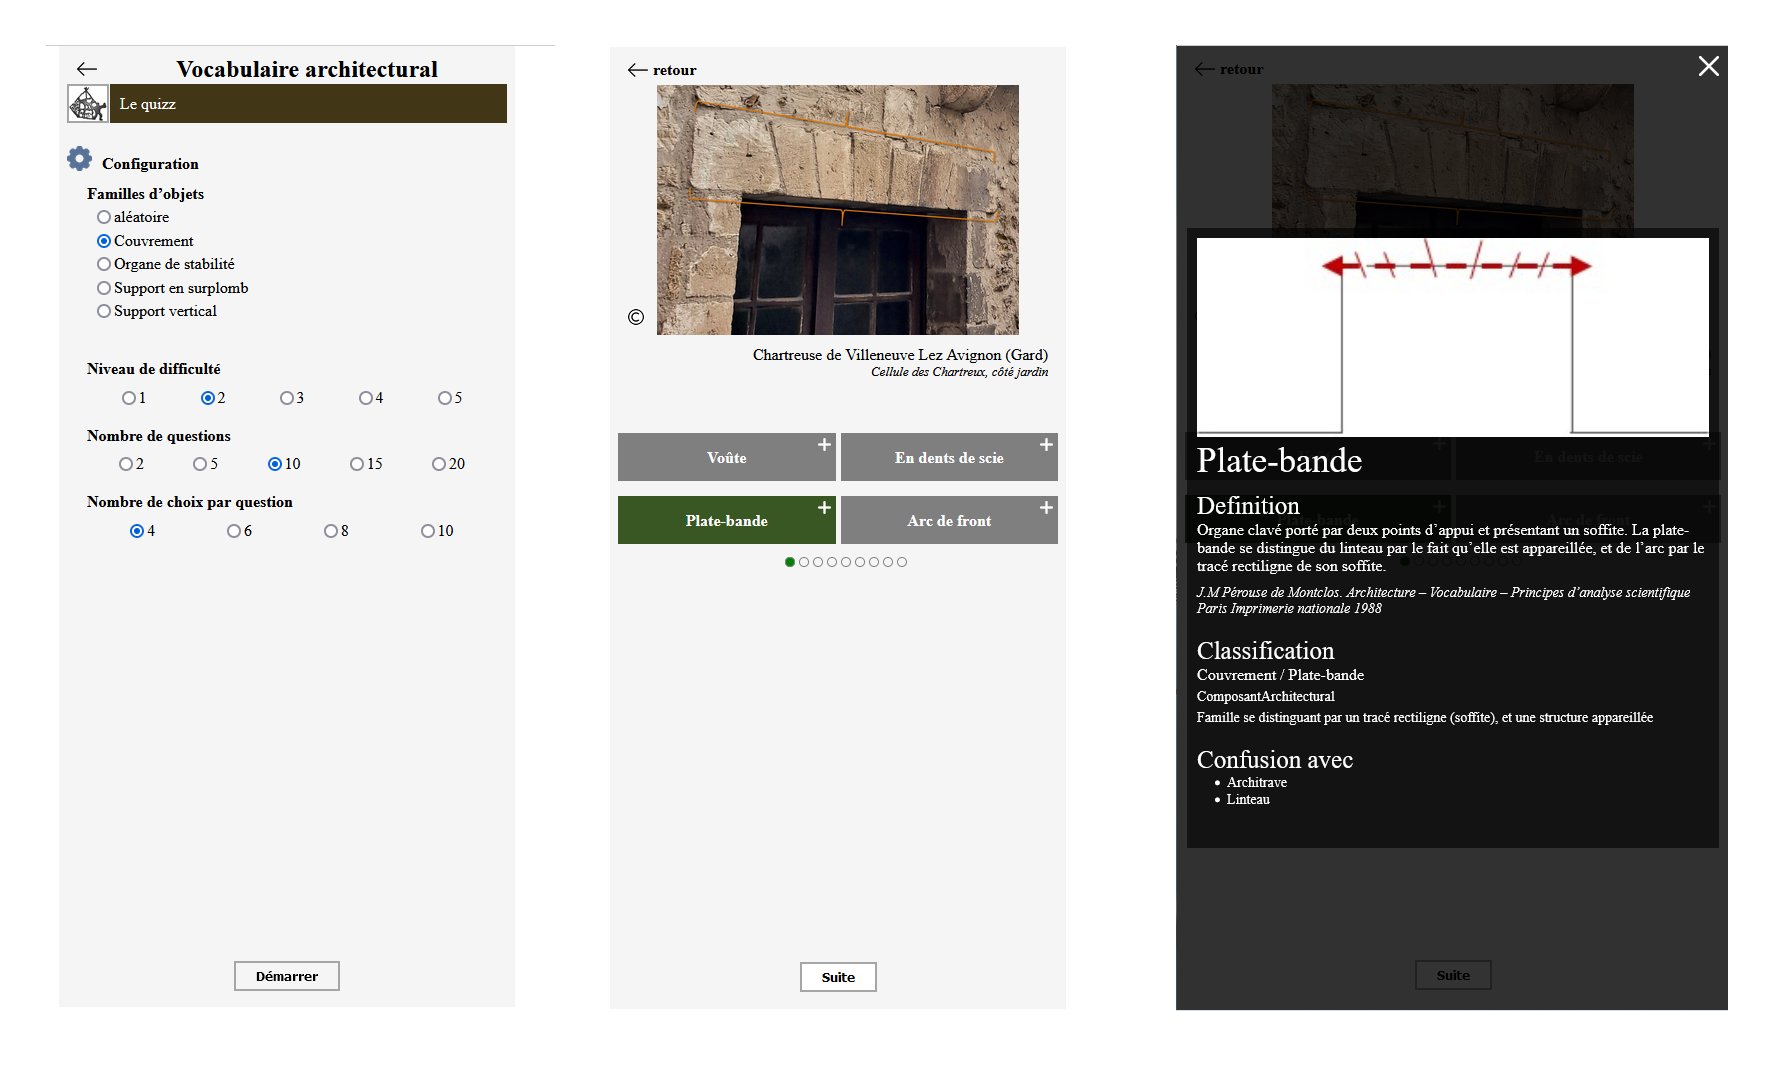Choose the Arc de front answer
The image size is (1792, 1068).
pos(949,520)
